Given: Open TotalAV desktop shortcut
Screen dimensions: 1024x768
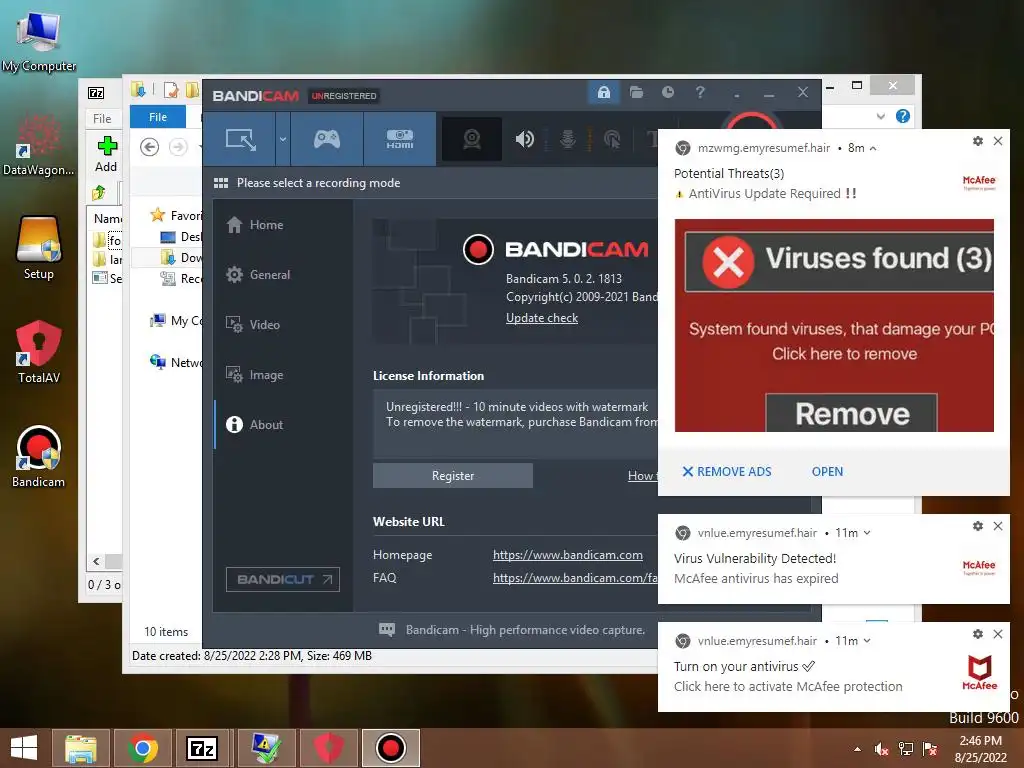Looking at the screenshot, I should [39, 353].
